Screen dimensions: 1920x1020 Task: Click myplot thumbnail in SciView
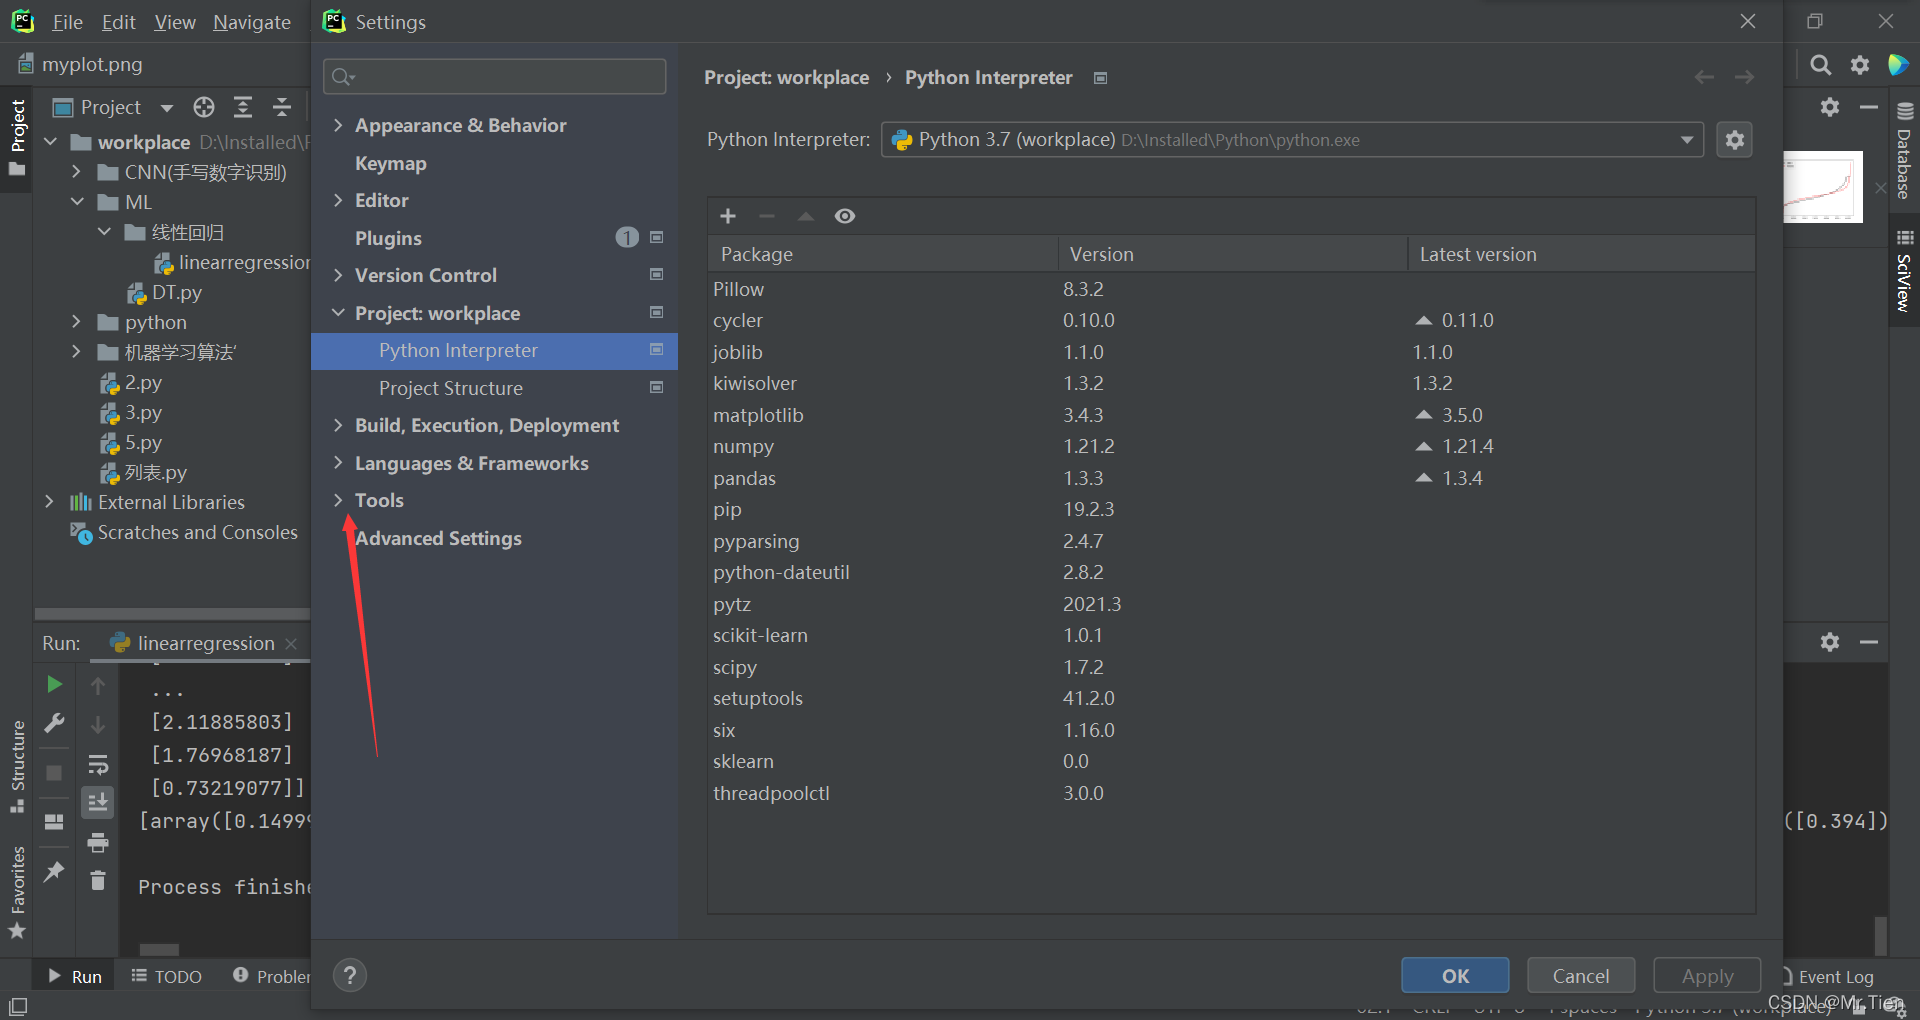click(1823, 187)
